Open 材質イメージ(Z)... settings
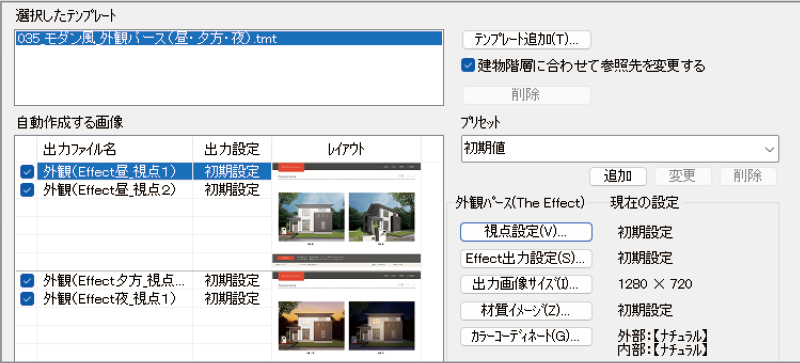Image resolution: width=800 pixels, height=363 pixels. point(526,310)
